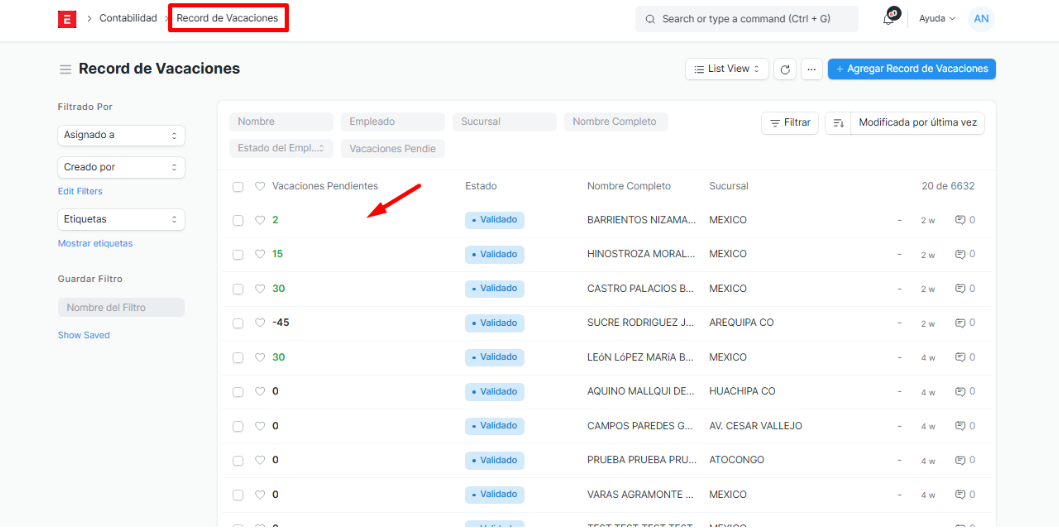Check the select-all header checkbox

238,187
